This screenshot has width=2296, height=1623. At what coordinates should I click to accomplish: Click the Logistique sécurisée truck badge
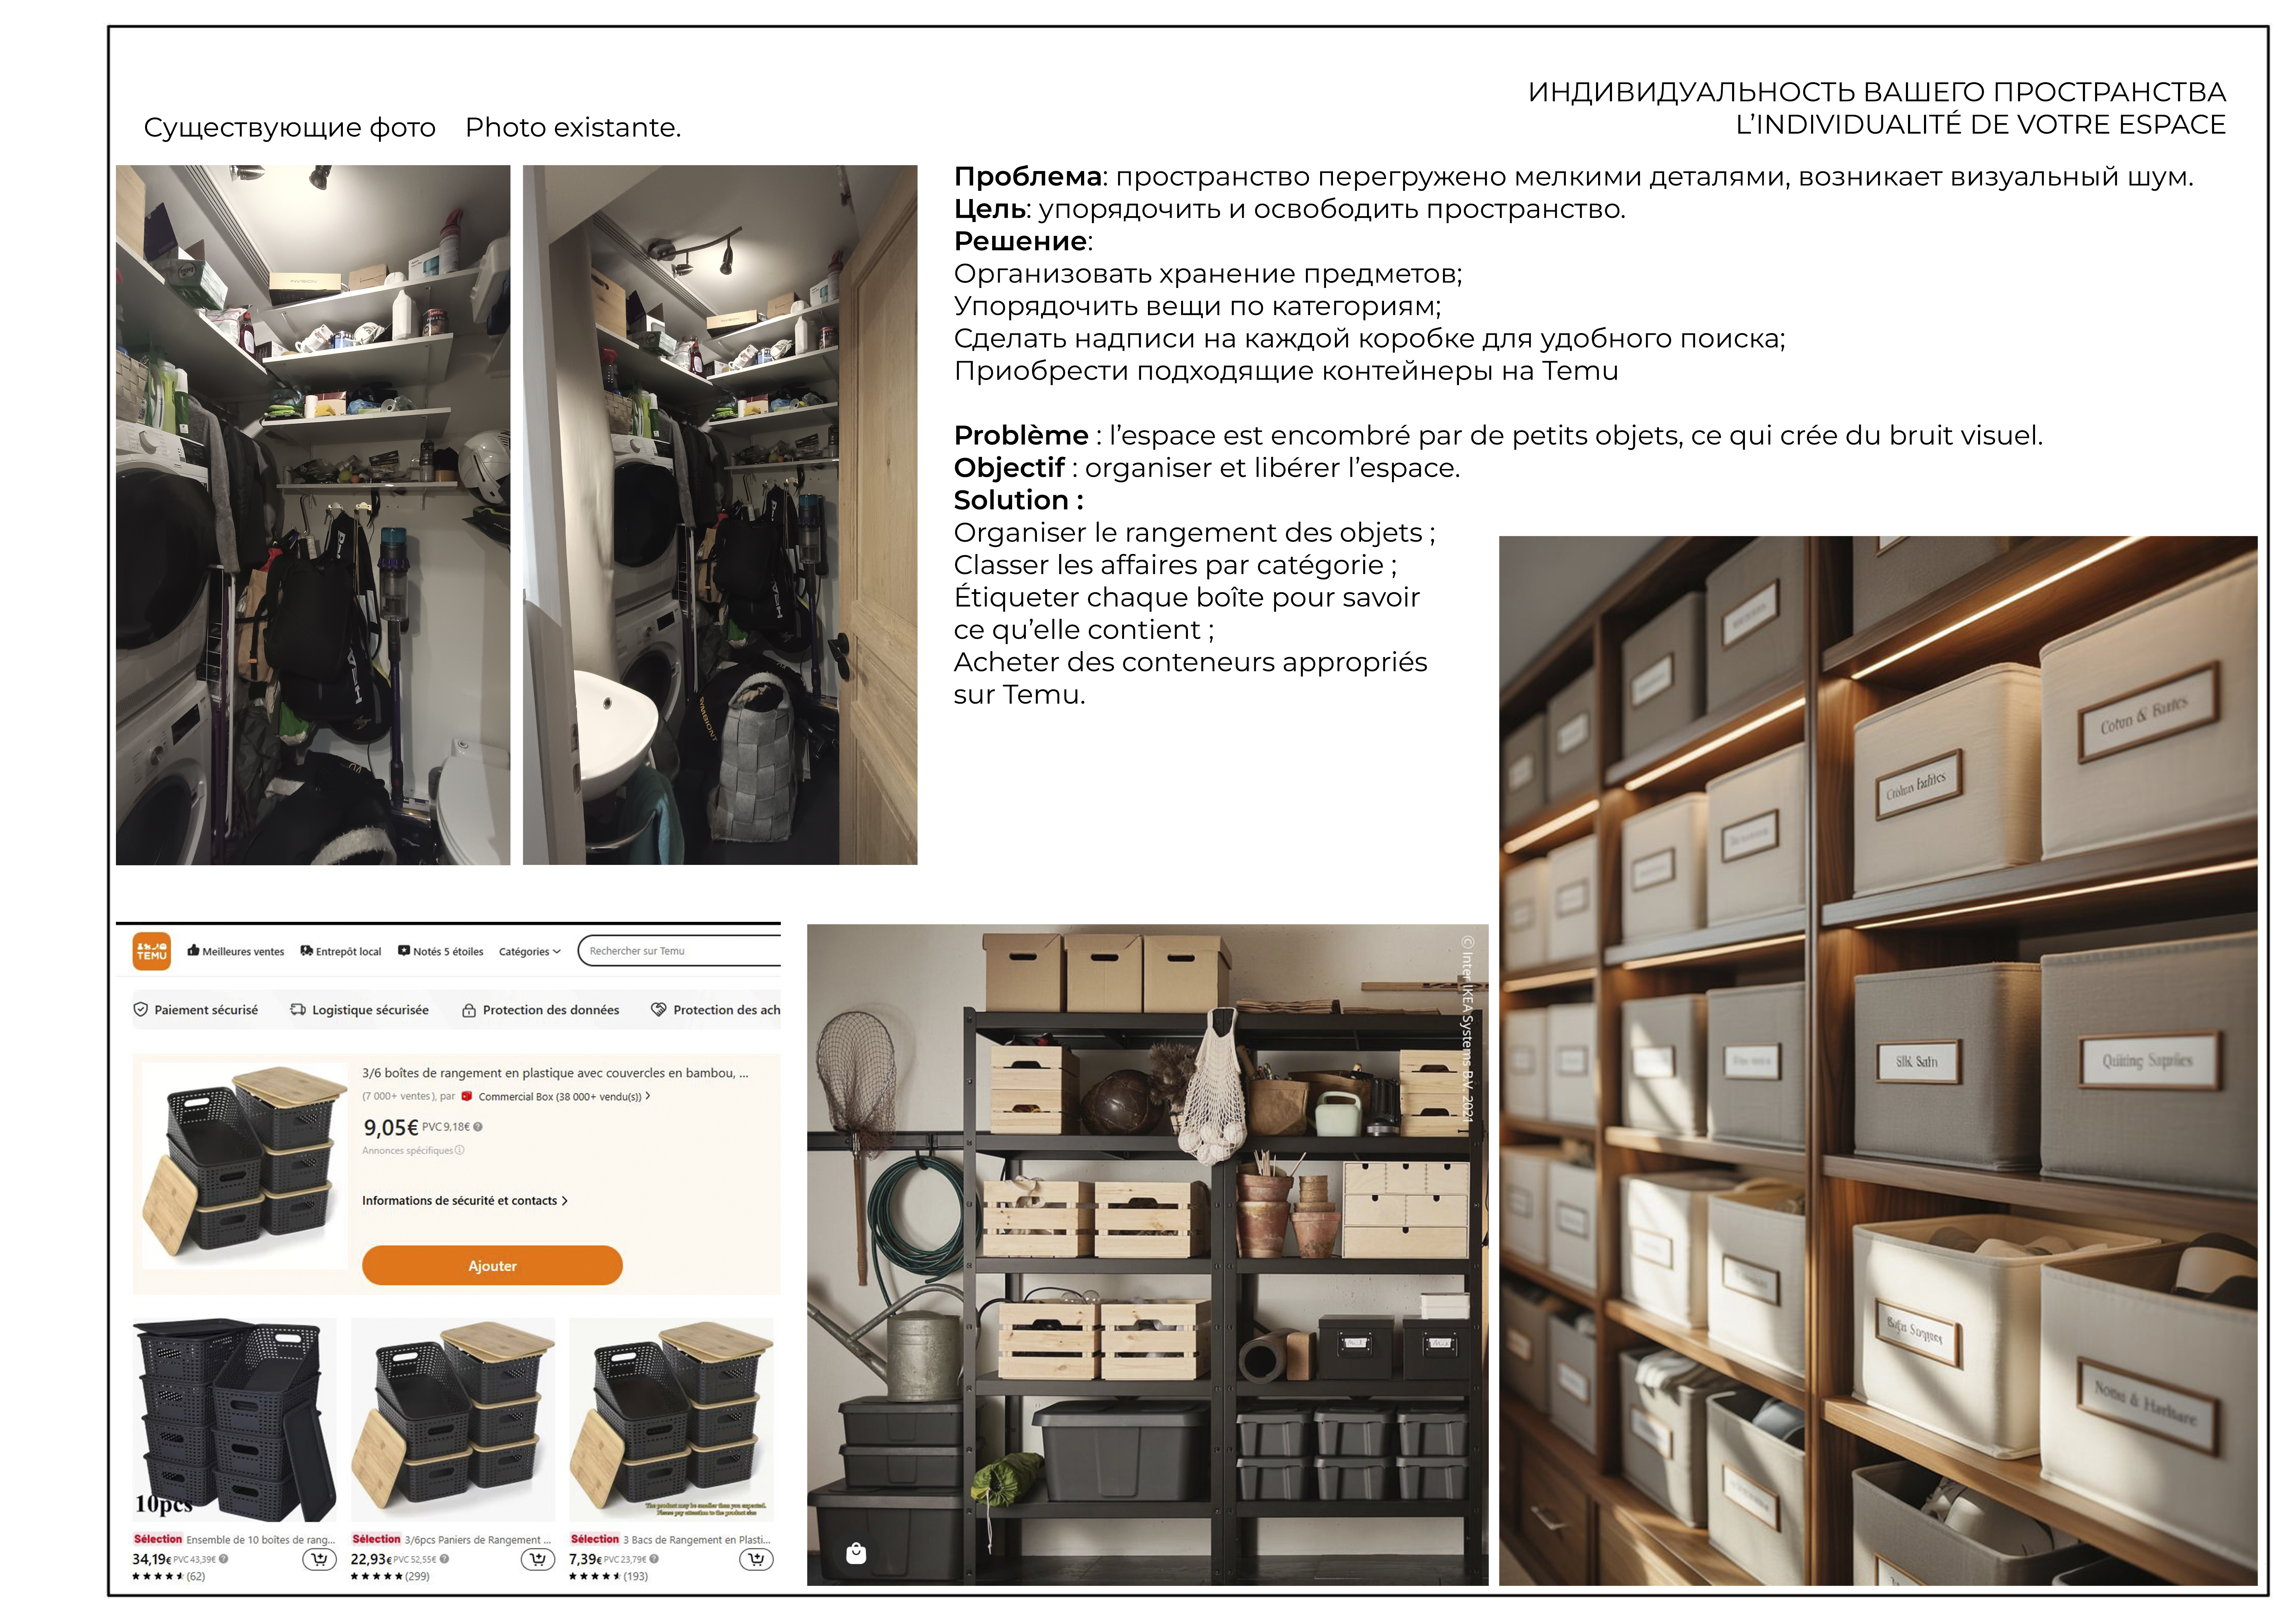(x=360, y=1010)
